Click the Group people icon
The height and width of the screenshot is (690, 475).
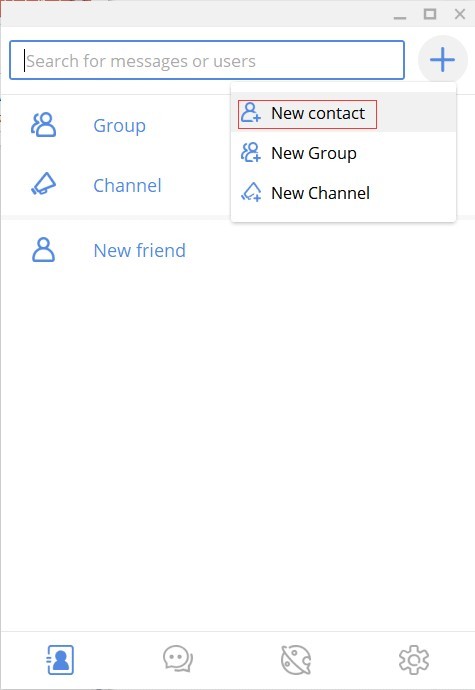coord(44,125)
